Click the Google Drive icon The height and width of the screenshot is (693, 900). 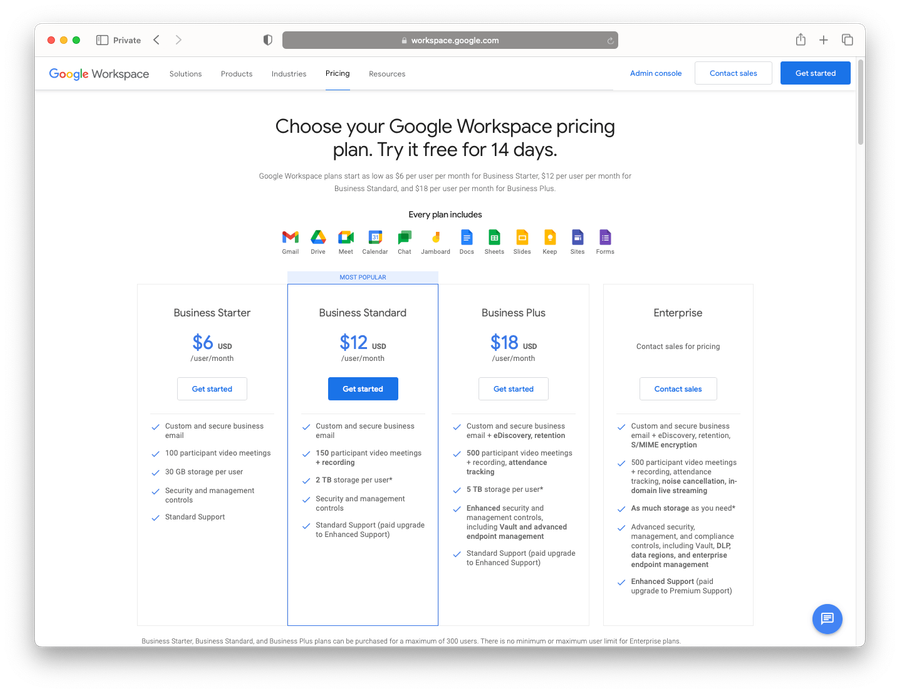click(318, 237)
